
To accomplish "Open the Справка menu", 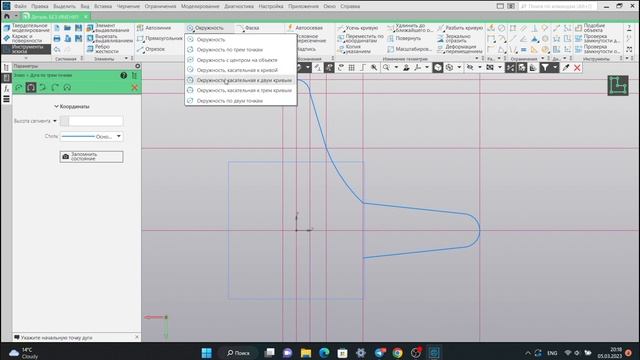I will [350, 6].
